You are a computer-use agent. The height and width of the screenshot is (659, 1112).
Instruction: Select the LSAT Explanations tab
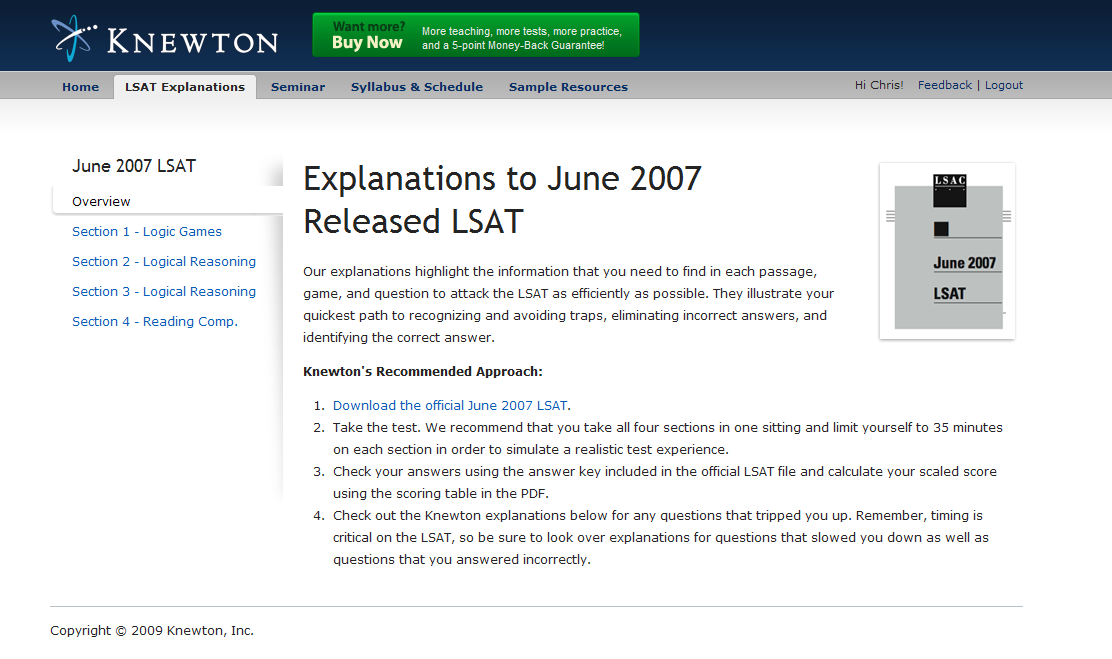[x=185, y=87]
